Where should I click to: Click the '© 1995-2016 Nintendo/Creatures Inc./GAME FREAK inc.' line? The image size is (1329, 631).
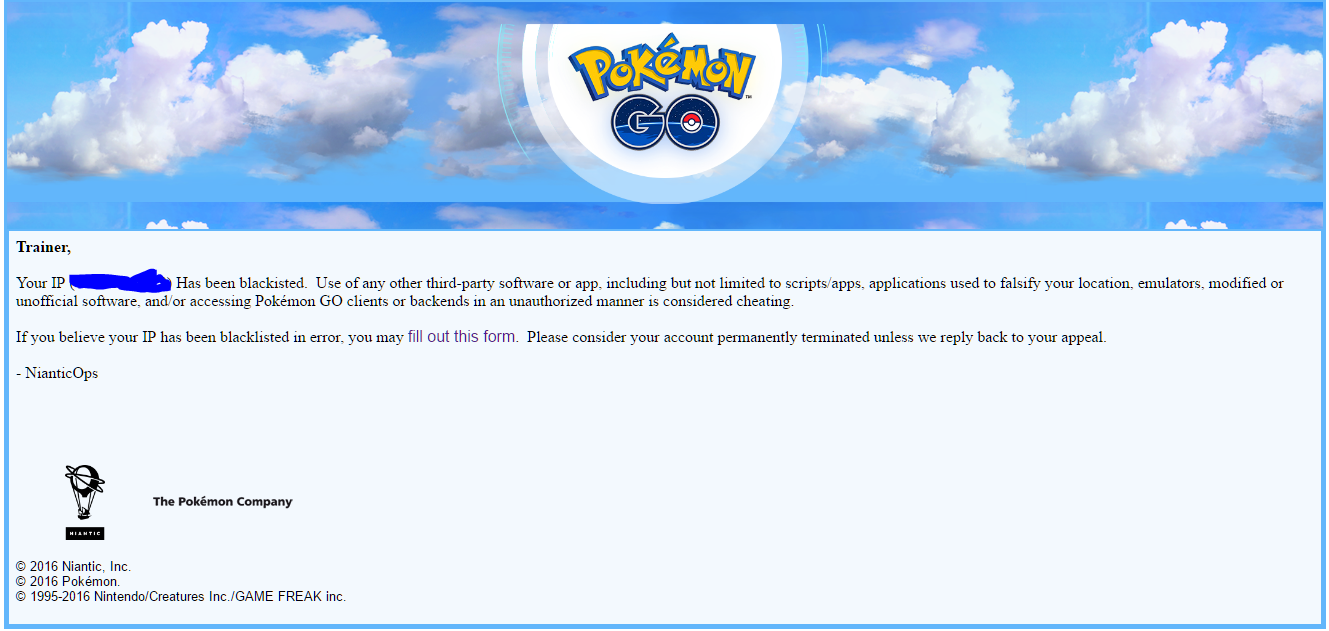pyautogui.click(x=181, y=596)
